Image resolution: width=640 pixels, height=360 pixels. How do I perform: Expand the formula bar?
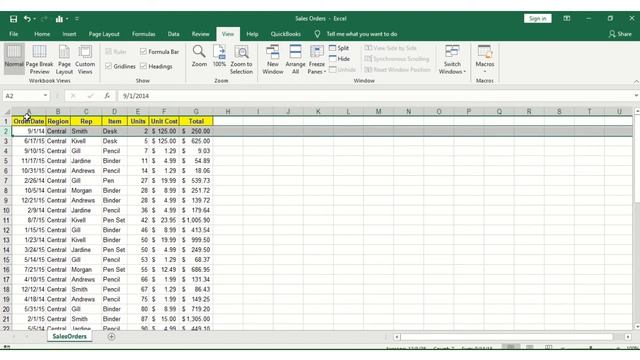(636, 96)
